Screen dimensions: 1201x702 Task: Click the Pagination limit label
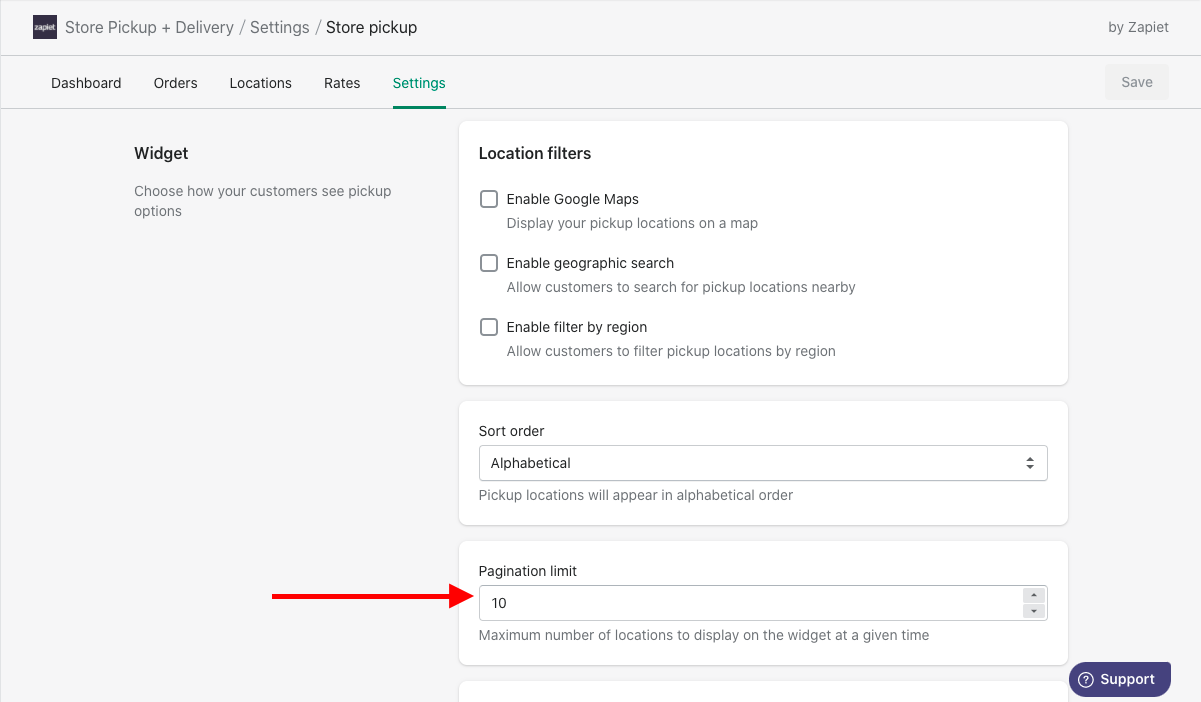pos(528,571)
